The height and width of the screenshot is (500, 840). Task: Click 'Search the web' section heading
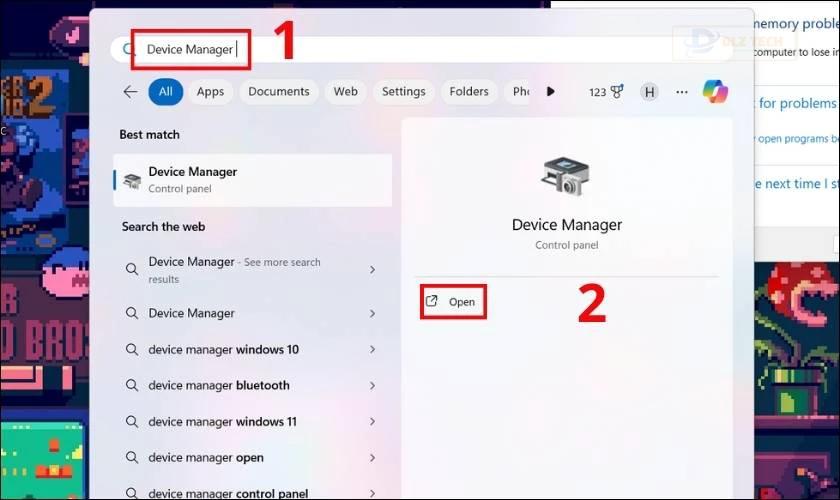pyautogui.click(x=163, y=227)
